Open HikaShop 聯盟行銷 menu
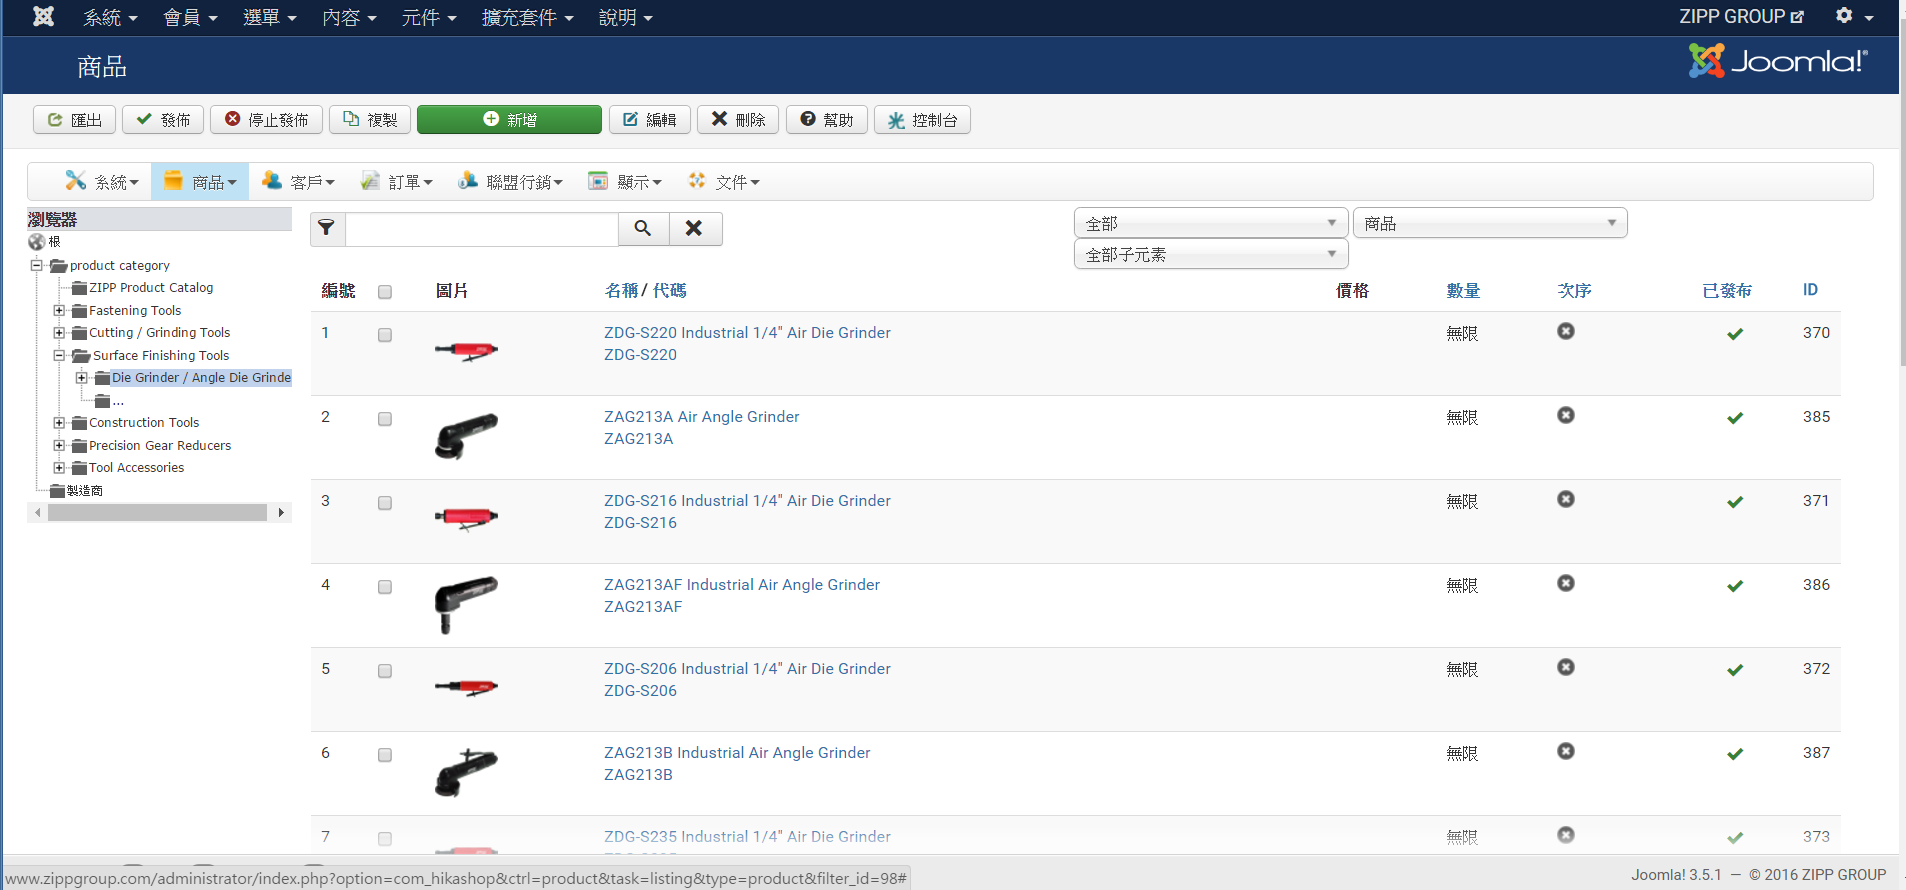Screen dimensions: 1906x890 (x=511, y=181)
